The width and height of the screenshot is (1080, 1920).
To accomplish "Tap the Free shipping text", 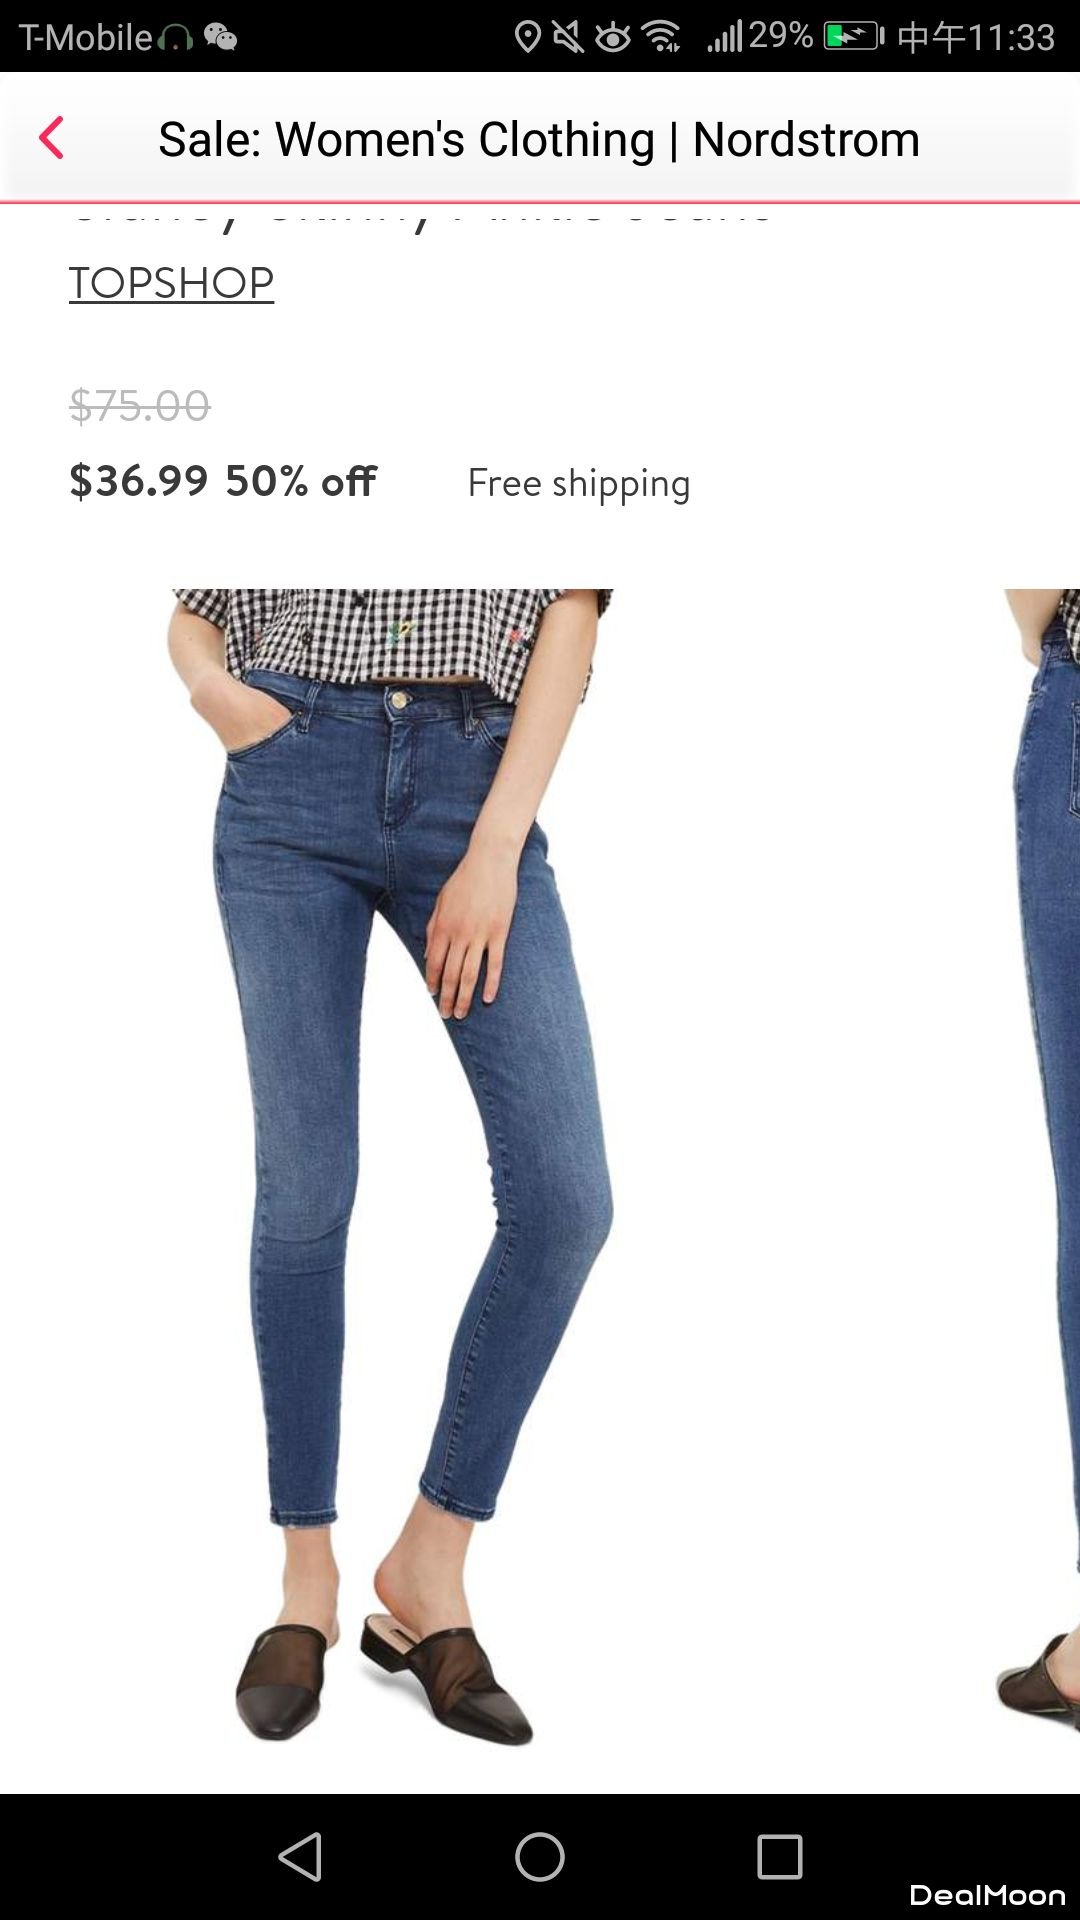I will point(579,484).
